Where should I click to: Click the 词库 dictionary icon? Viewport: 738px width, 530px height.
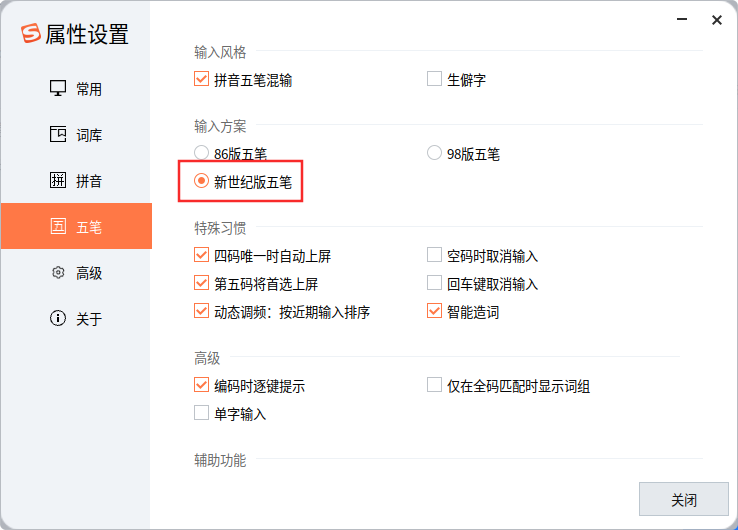click(58, 135)
